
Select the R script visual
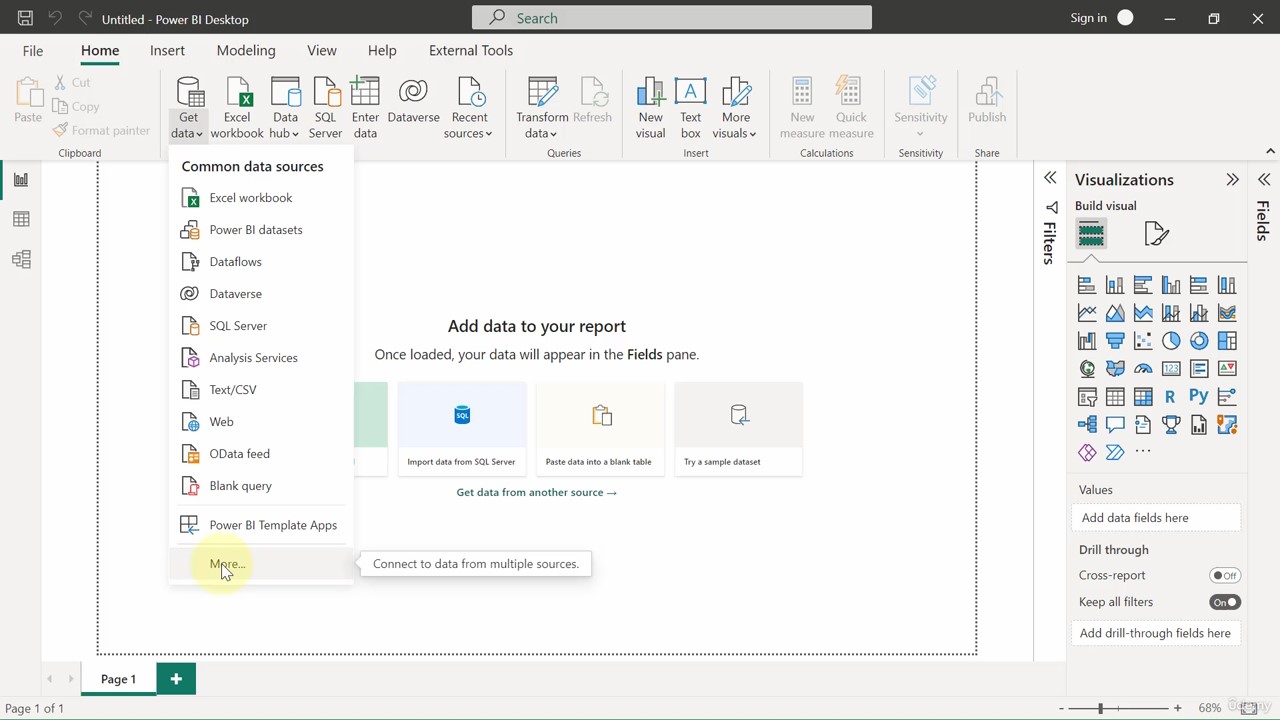point(1171,397)
